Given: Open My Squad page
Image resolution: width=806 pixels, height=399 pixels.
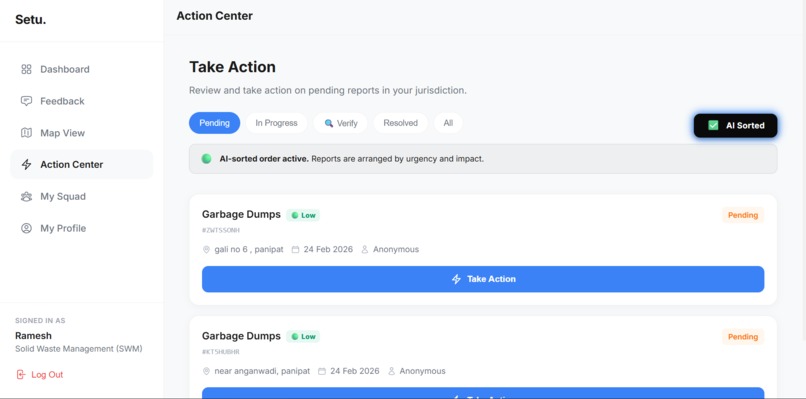Looking at the screenshot, I should pos(82,196).
